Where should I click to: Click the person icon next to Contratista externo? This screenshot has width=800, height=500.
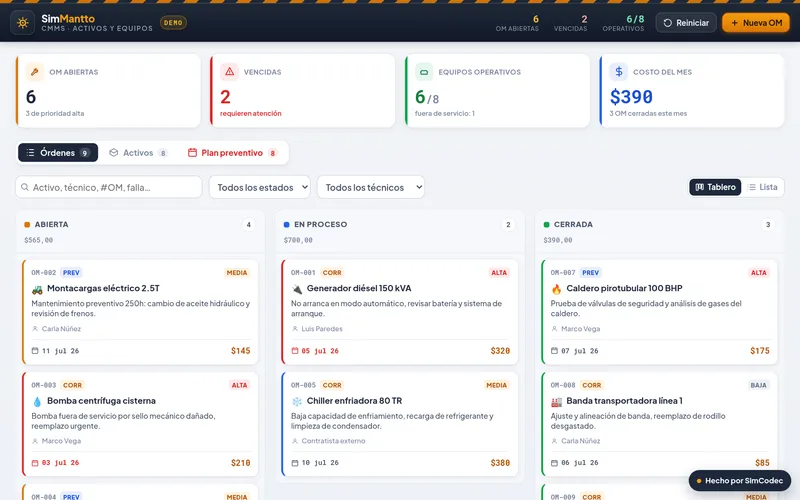coord(295,441)
